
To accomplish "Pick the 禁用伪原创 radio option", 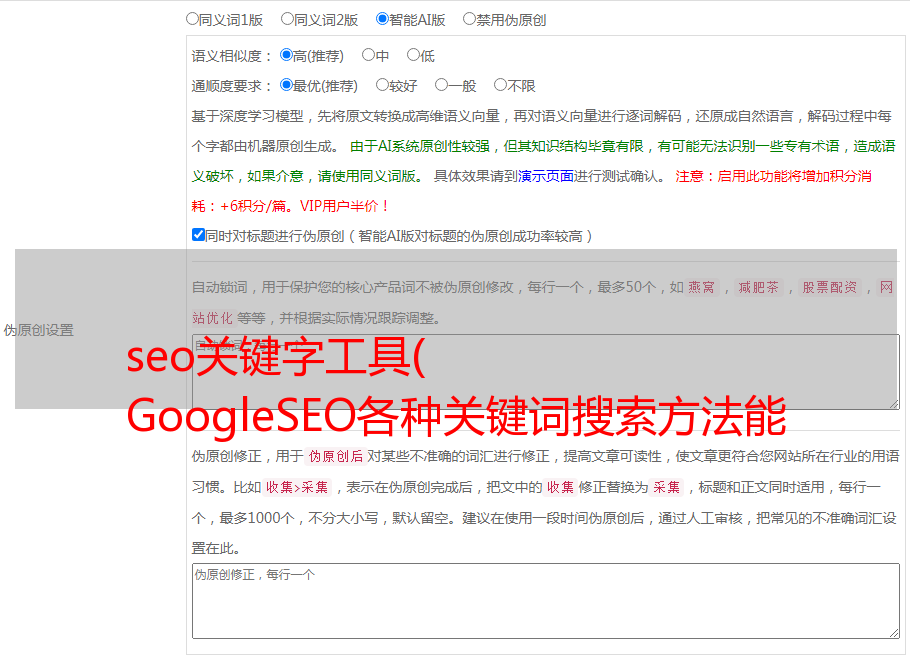I will [x=469, y=19].
